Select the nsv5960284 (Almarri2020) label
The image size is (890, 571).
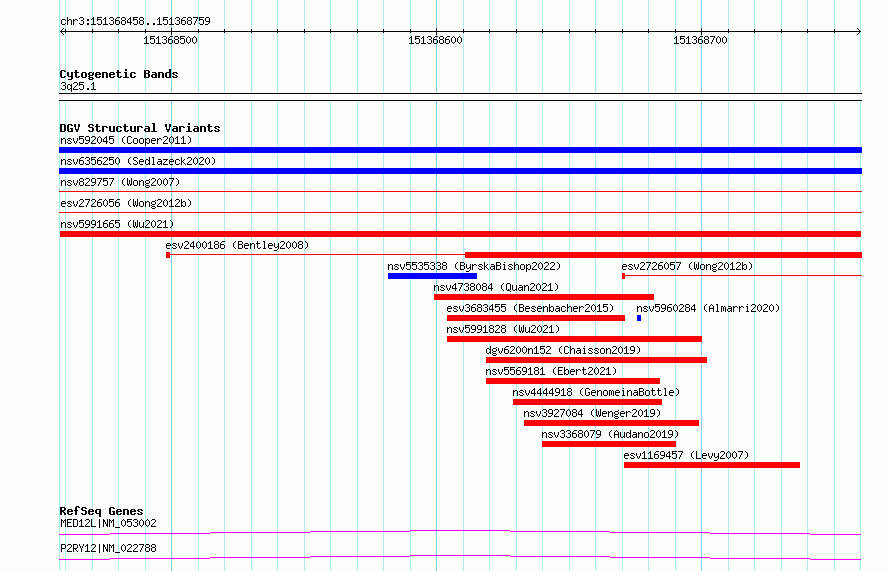click(x=708, y=308)
